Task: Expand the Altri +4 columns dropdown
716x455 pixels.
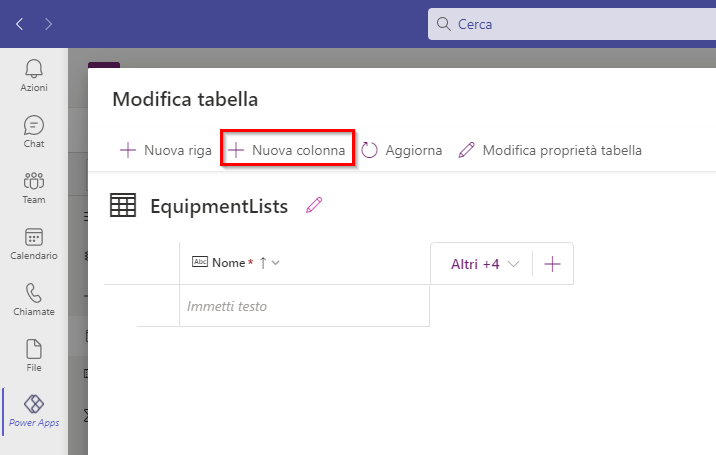Action: (x=485, y=264)
